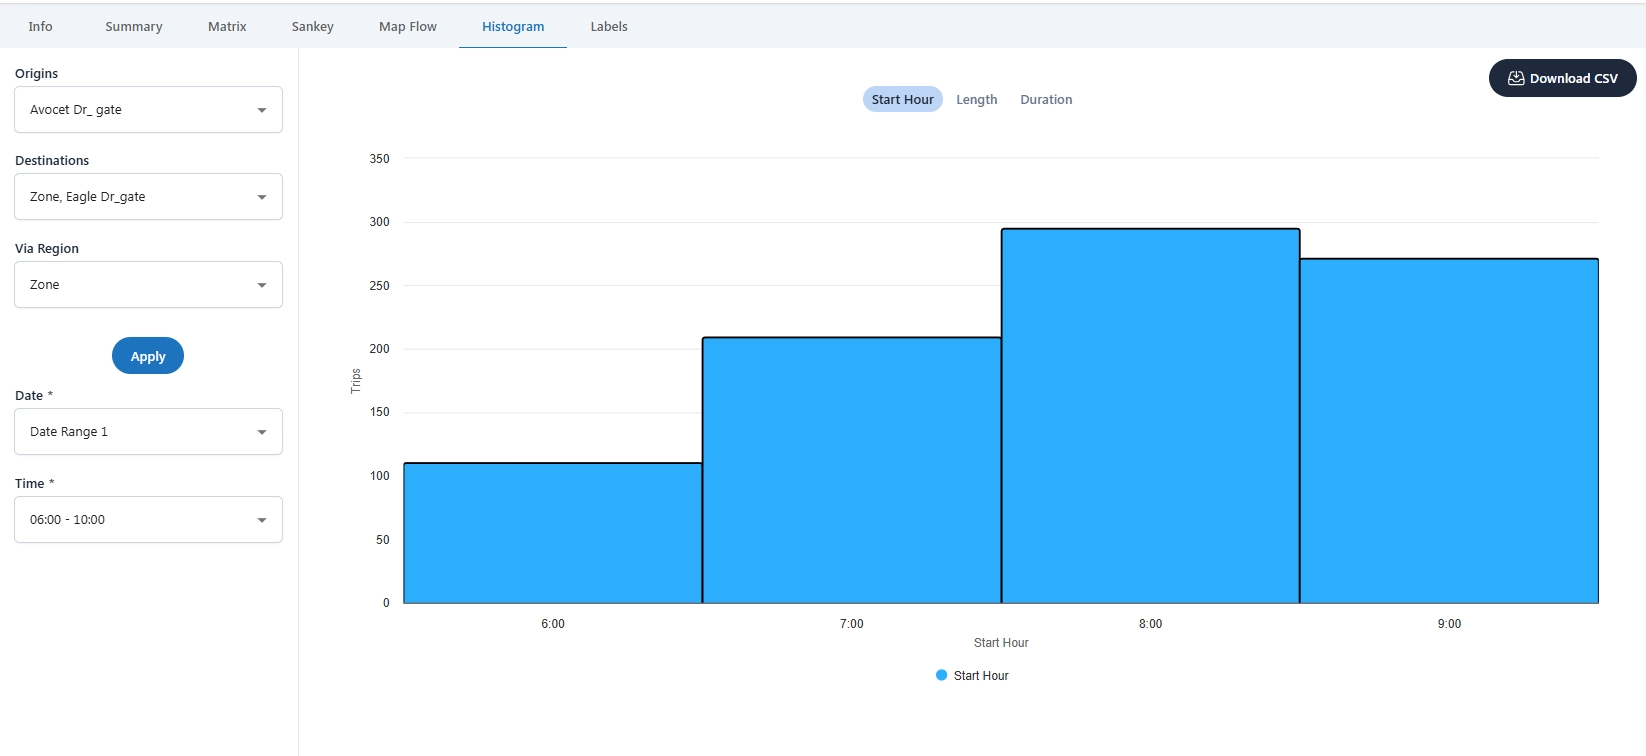The image size is (1646, 756).
Task: Click the 150 y-axis value
Action: click(x=379, y=412)
